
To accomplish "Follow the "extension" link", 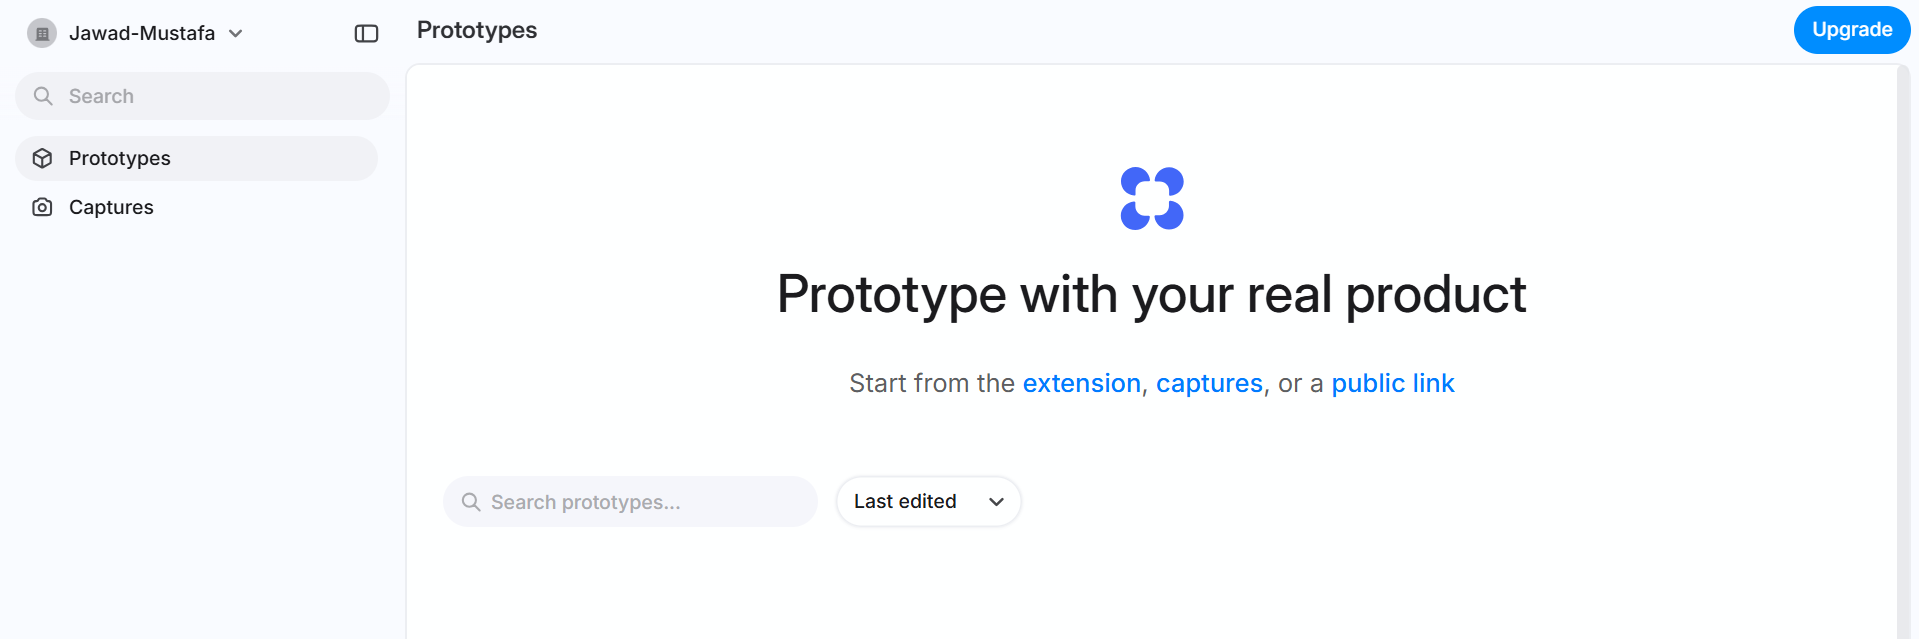I will pos(1081,383).
